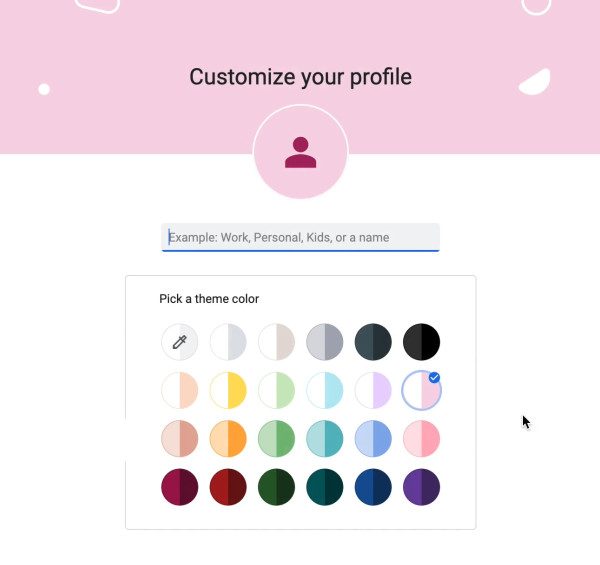The image size is (600, 565).
Task: Pick the dark purple theme color
Action: click(421, 487)
